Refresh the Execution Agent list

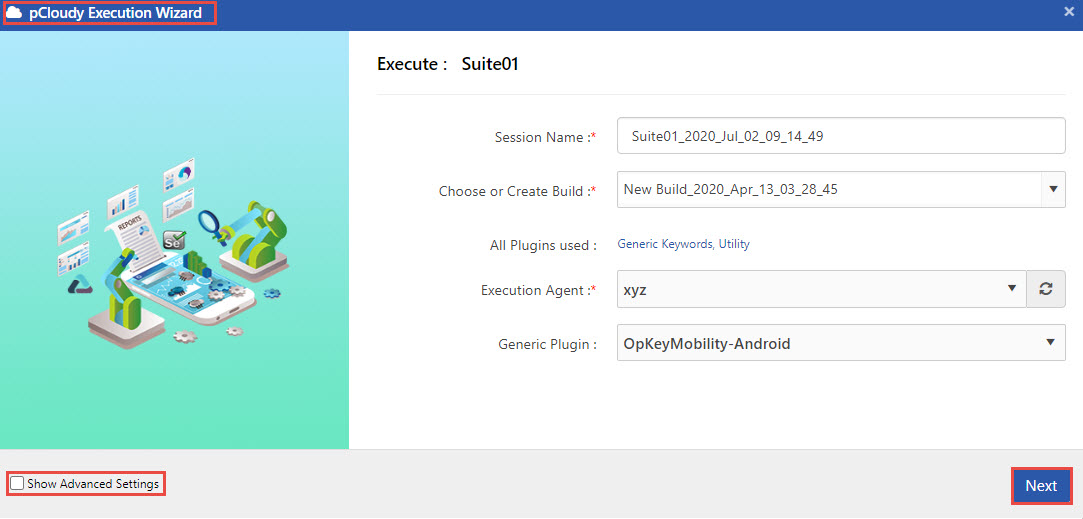(1046, 289)
